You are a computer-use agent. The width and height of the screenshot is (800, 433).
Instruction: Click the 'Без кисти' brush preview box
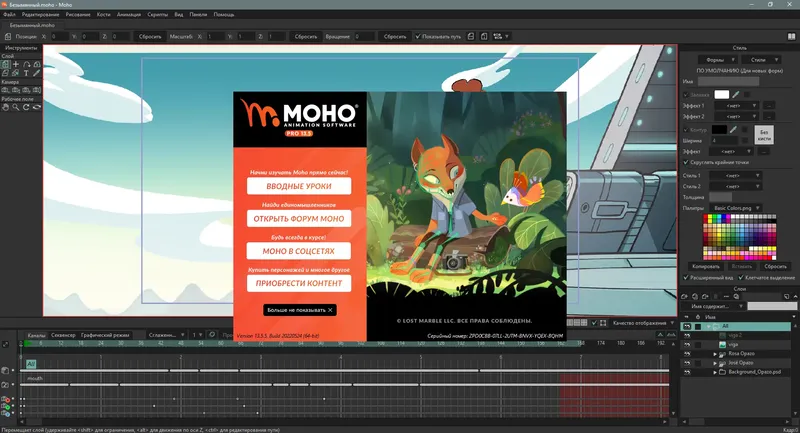pyautogui.click(x=764, y=135)
